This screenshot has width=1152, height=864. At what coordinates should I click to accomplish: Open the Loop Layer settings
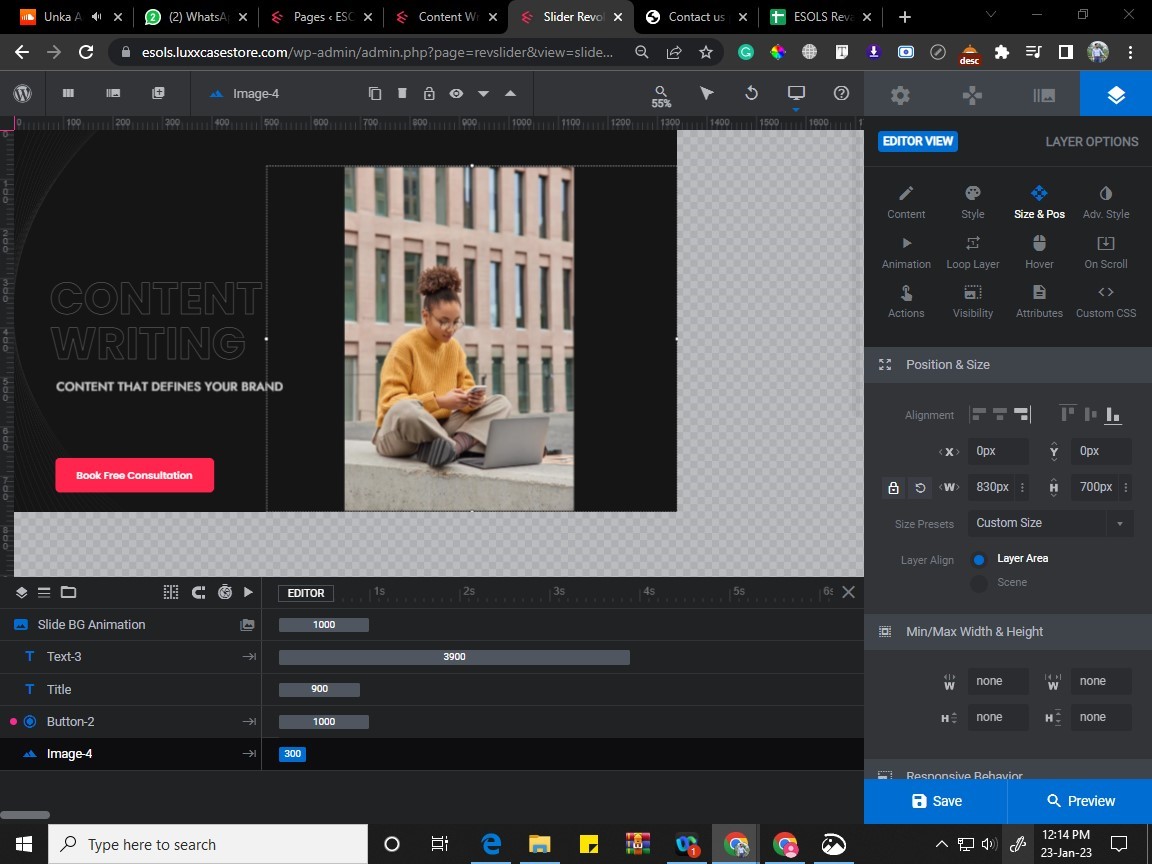(x=972, y=251)
